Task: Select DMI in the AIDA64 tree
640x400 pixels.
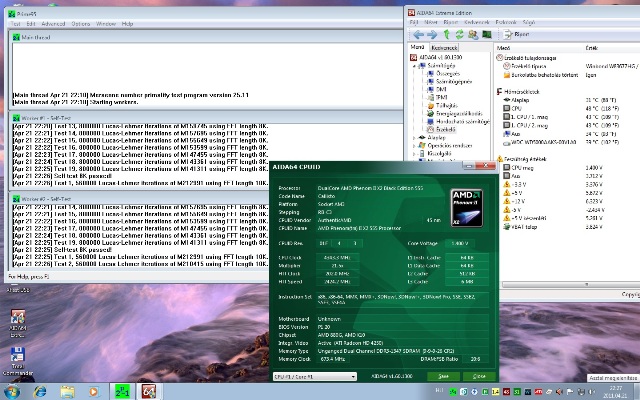Action: pos(437,89)
